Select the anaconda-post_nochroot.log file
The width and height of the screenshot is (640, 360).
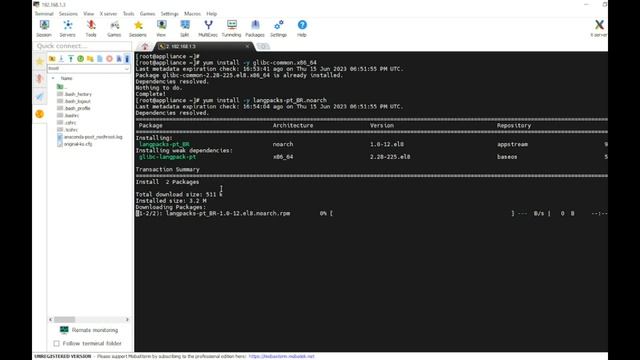(x=90, y=137)
